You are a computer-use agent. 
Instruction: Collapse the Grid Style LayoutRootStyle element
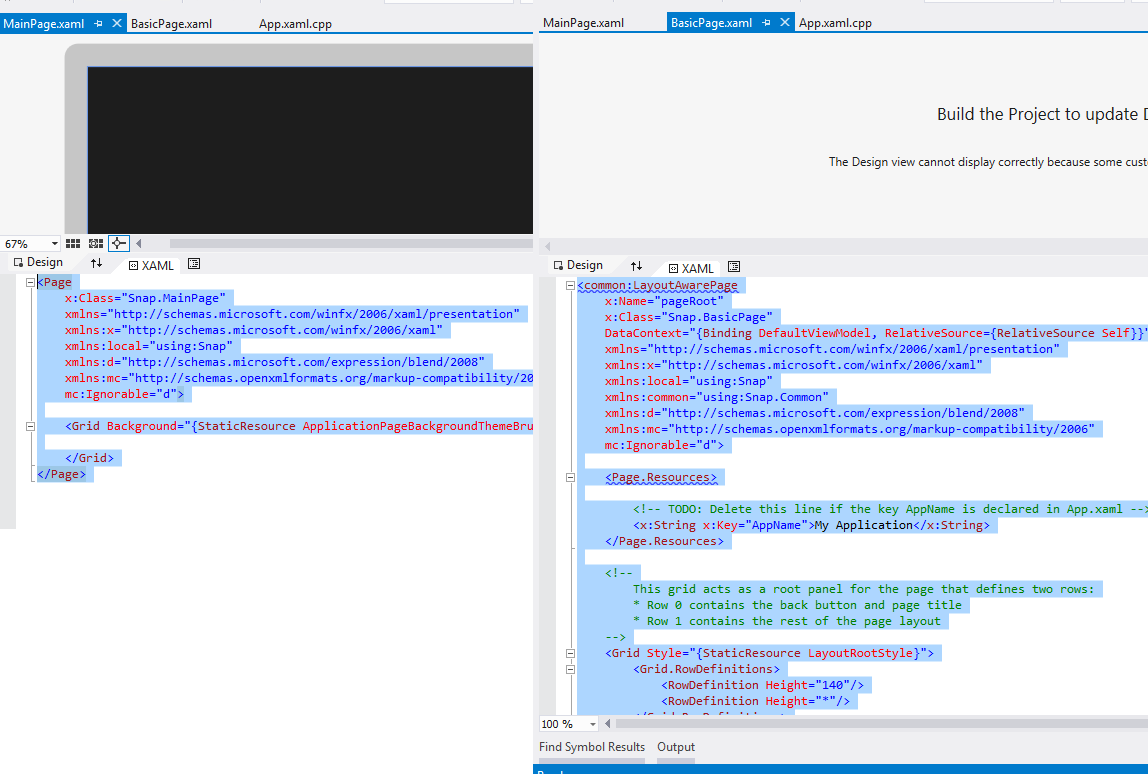[x=570, y=654]
